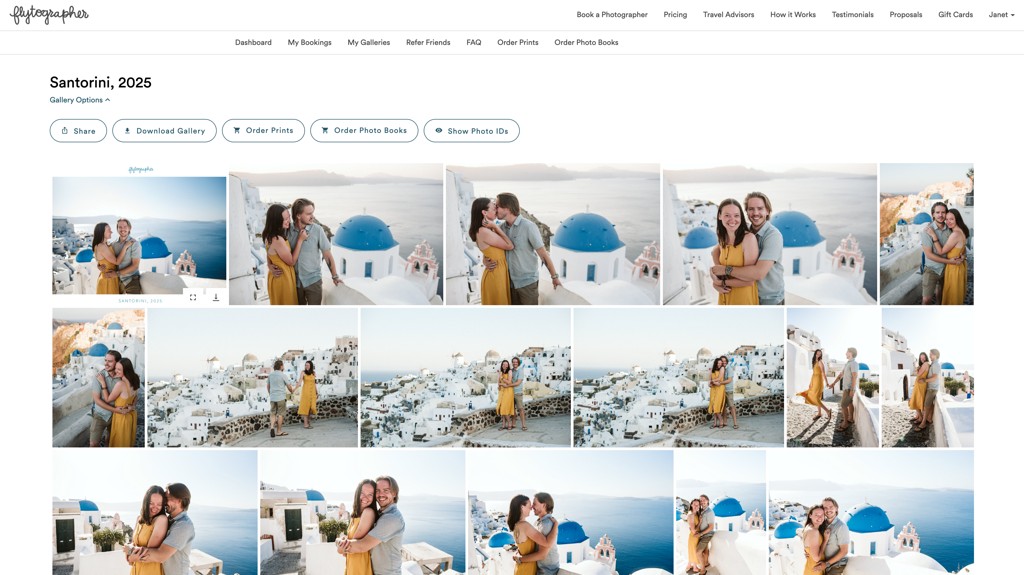This screenshot has height=575, width=1024.
Task: Switch to Dashboard tab
Action: point(253,42)
